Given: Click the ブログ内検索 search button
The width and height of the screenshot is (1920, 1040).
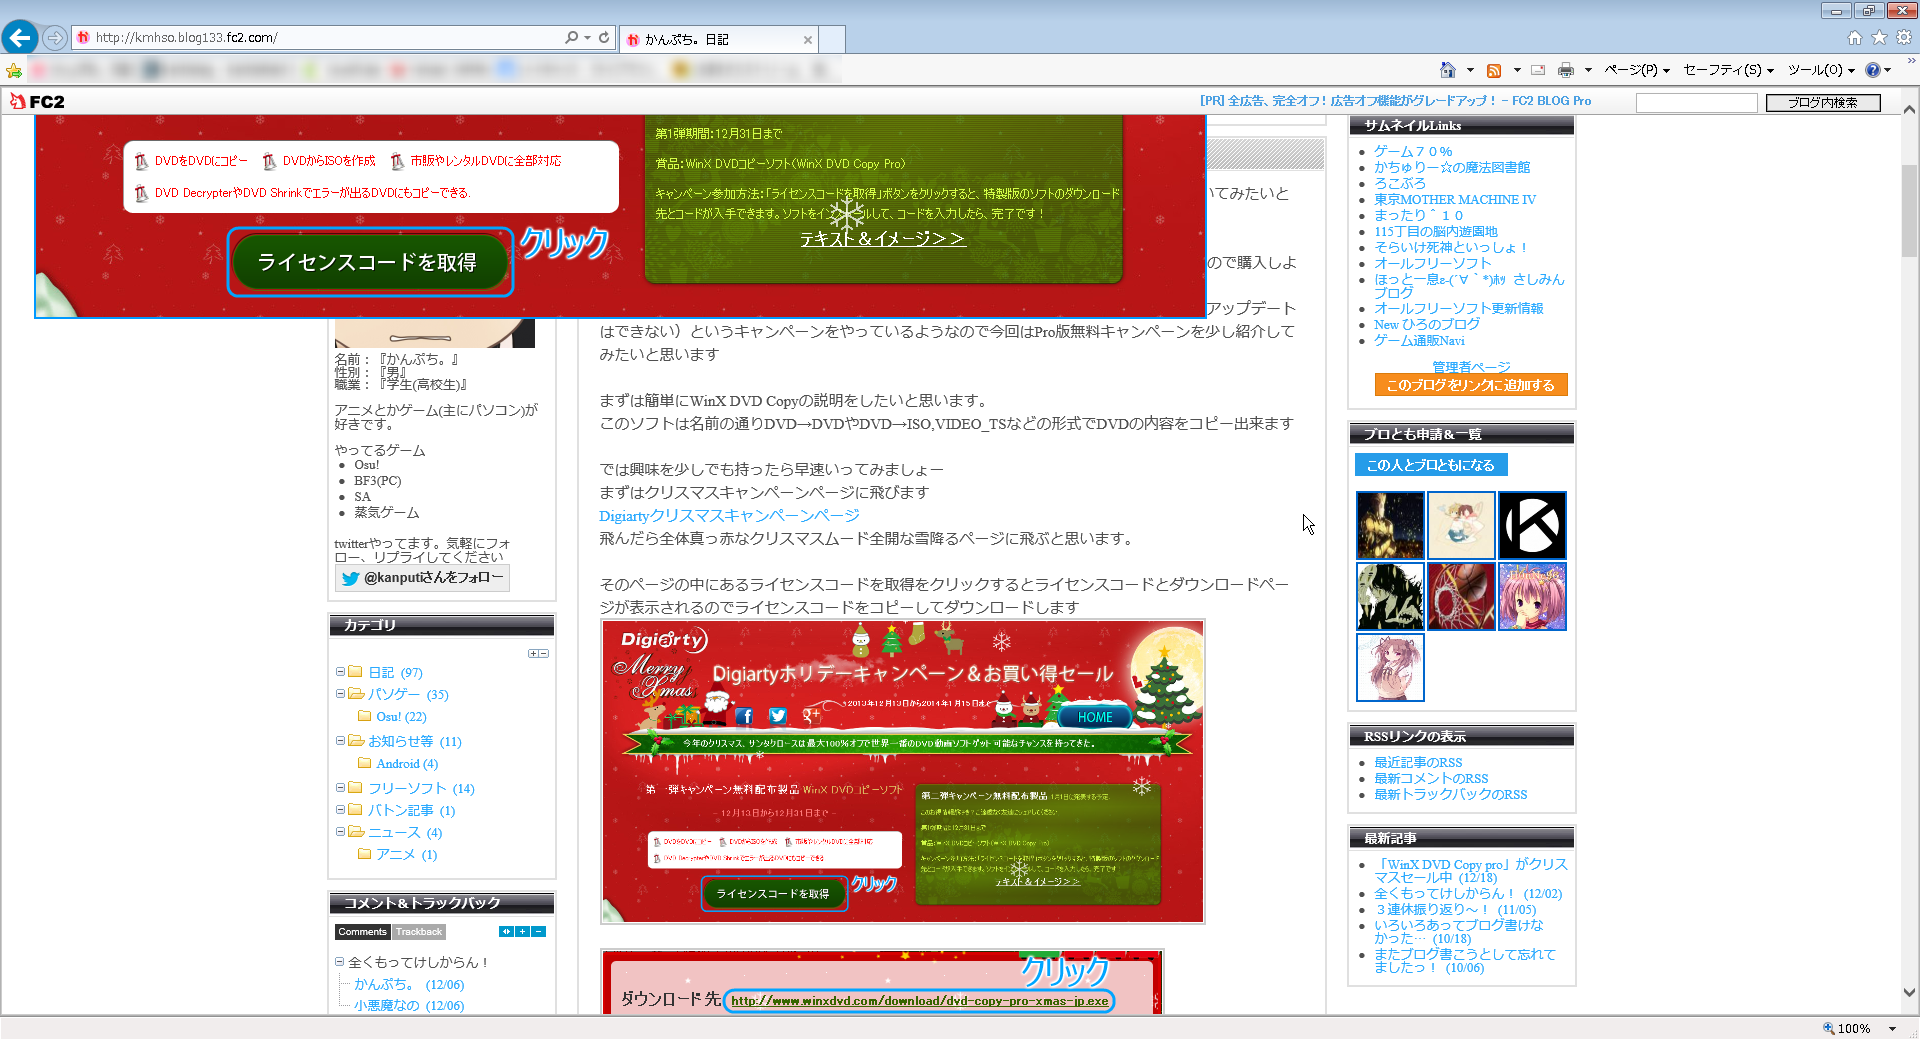Looking at the screenshot, I should pos(1823,102).
